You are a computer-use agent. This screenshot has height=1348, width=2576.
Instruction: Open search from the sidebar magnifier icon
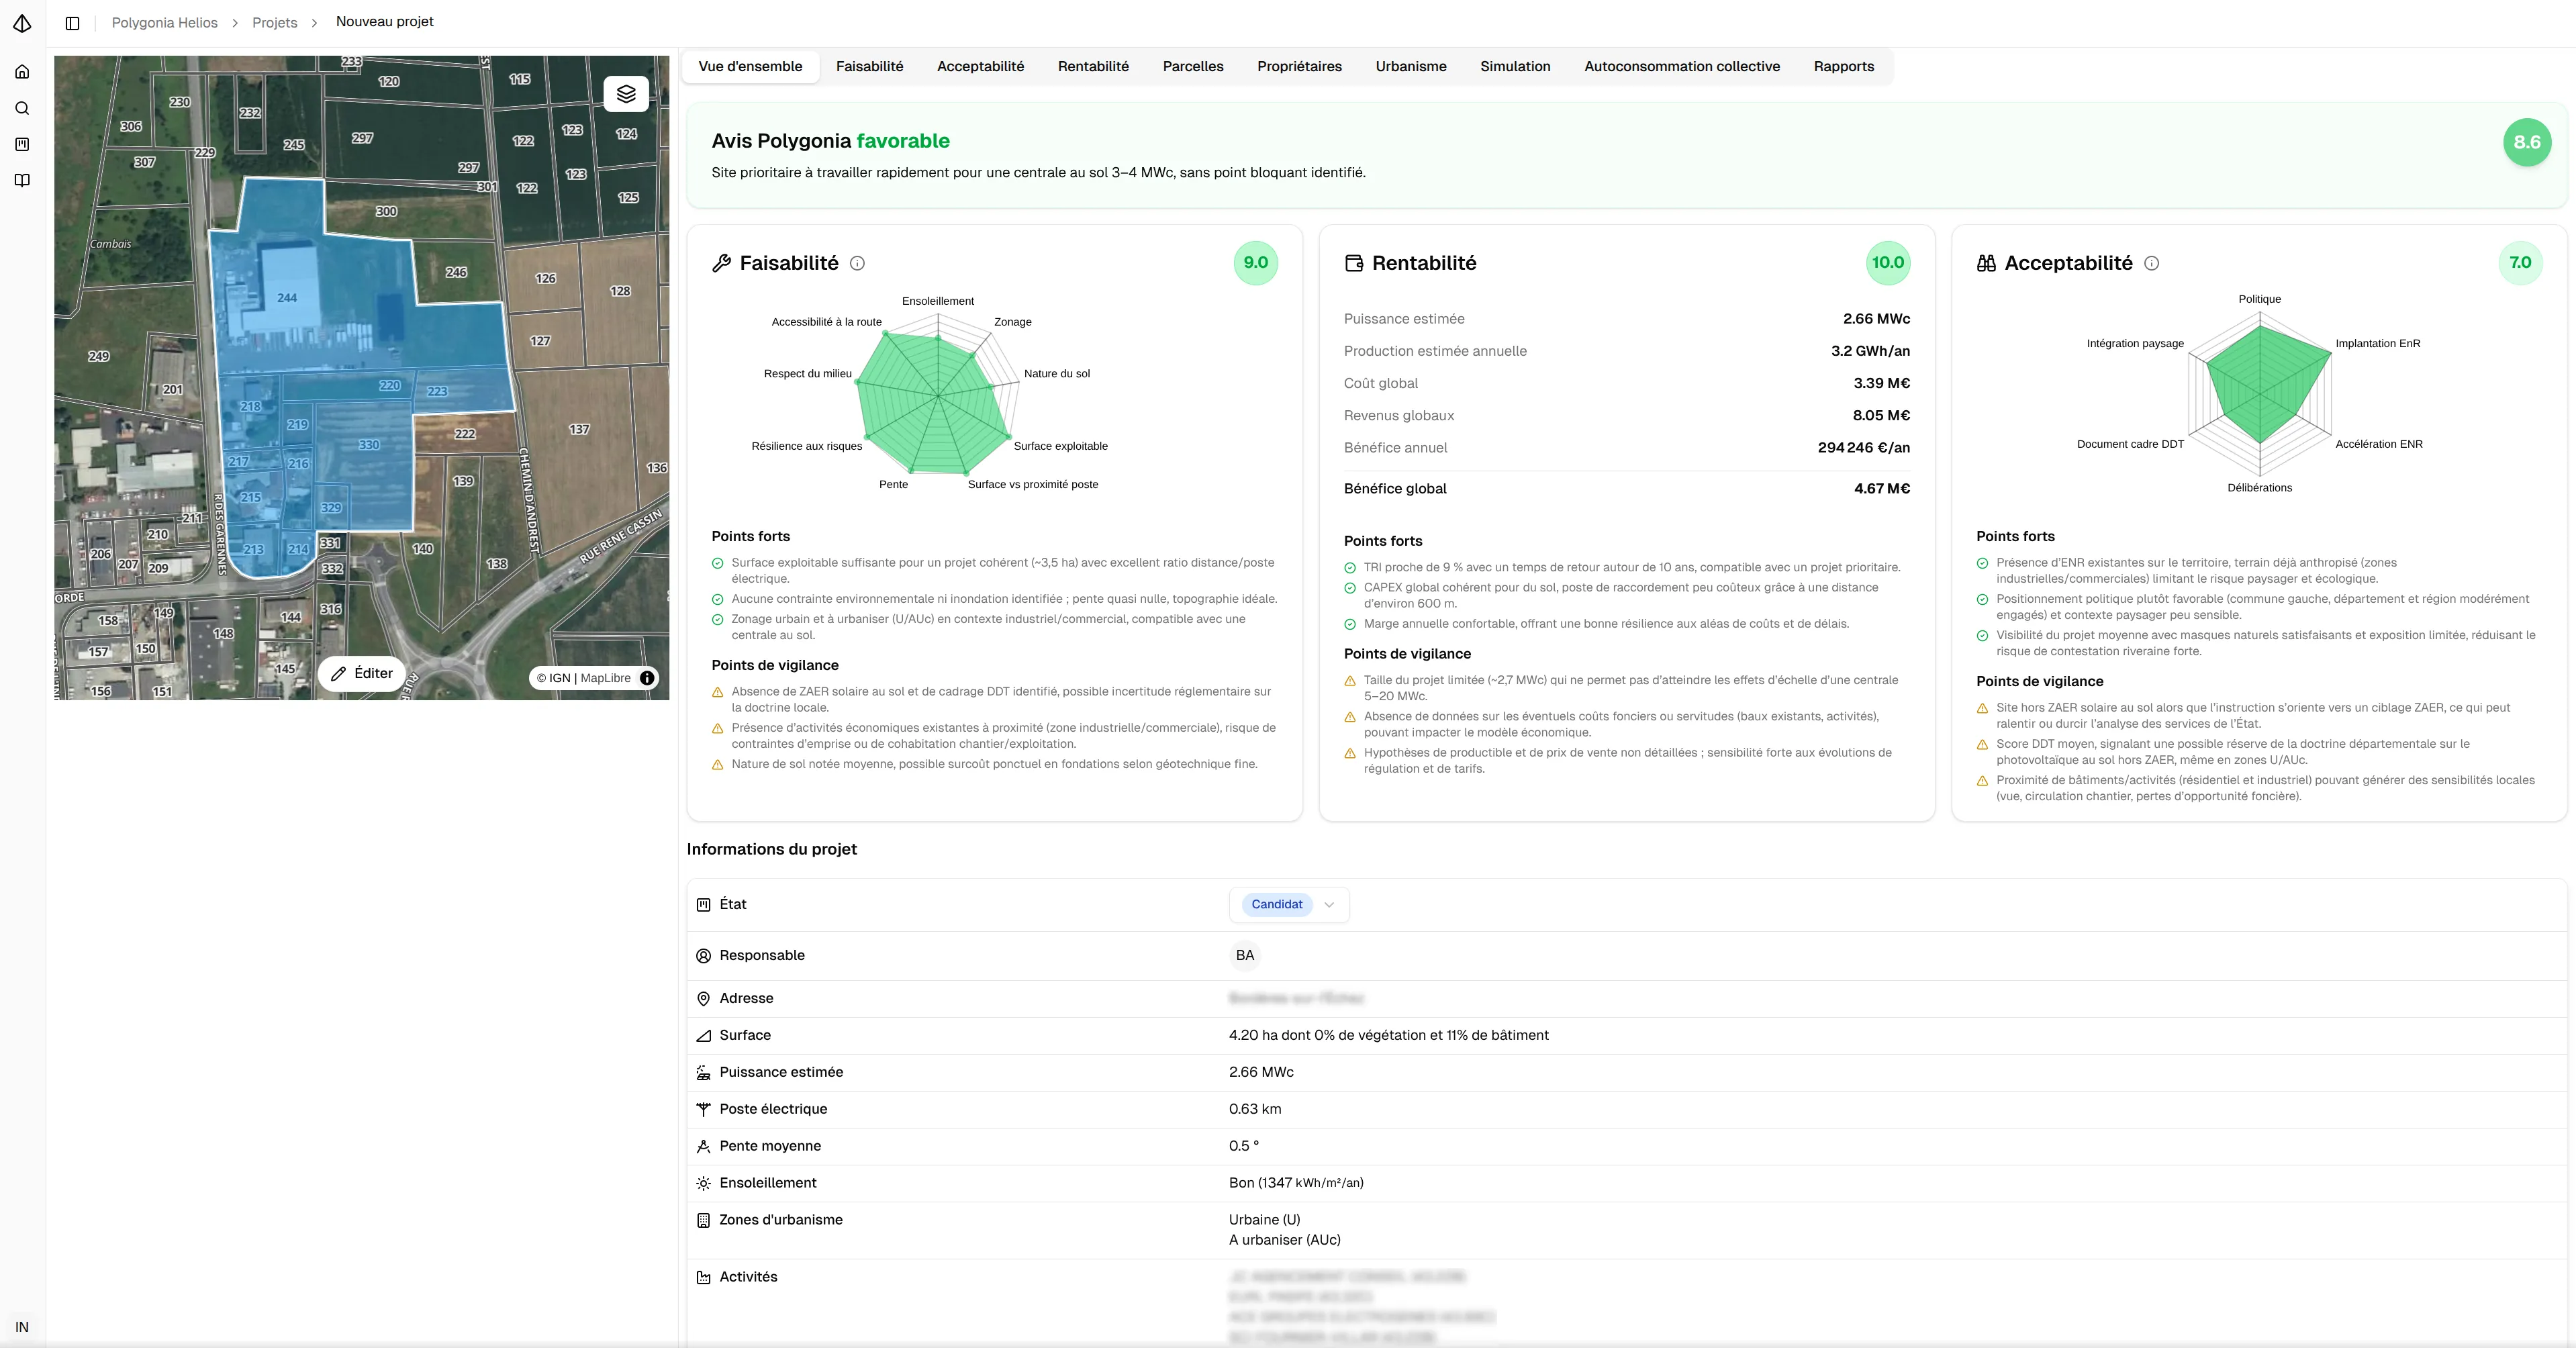22,108
